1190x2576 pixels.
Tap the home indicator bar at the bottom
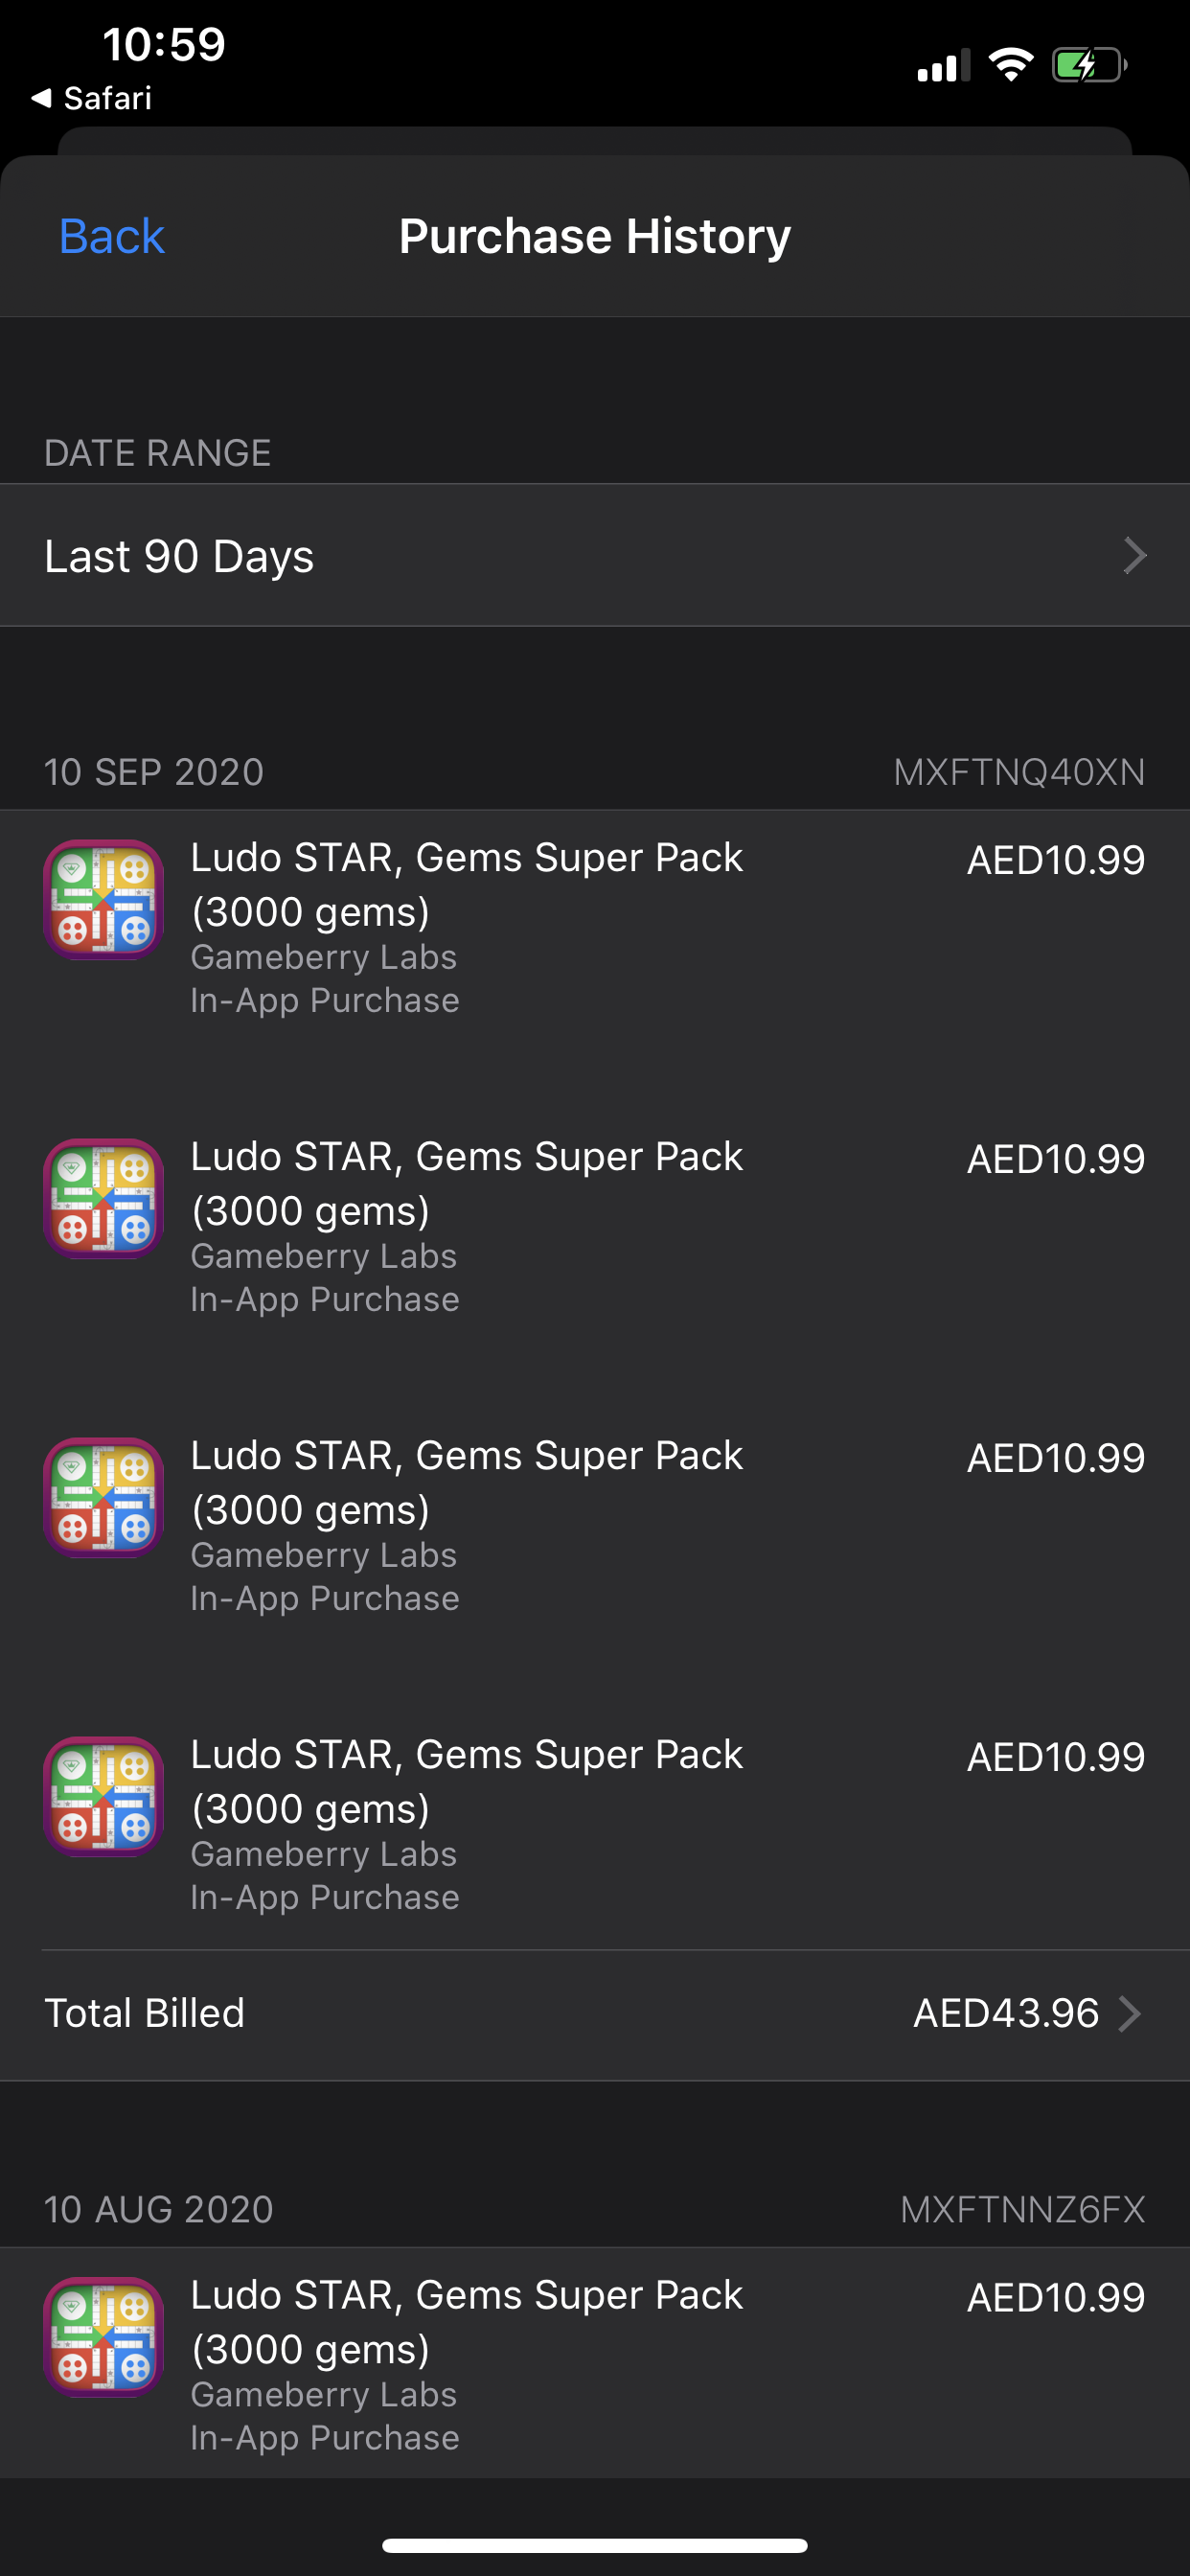[x=595, y=2545]
